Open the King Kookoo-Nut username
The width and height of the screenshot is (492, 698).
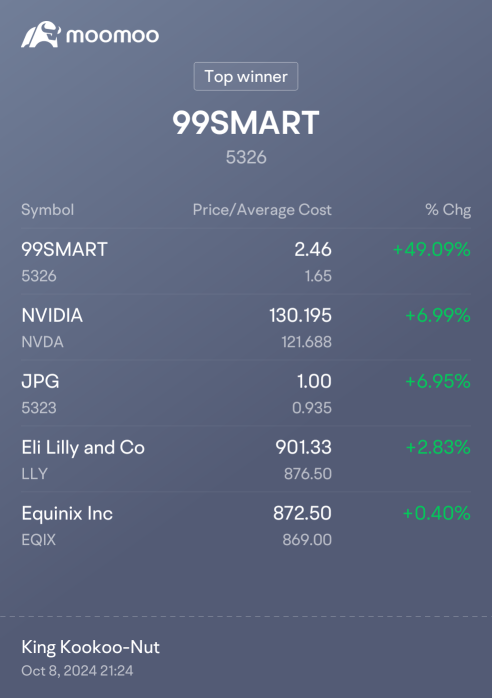[90, 647]
